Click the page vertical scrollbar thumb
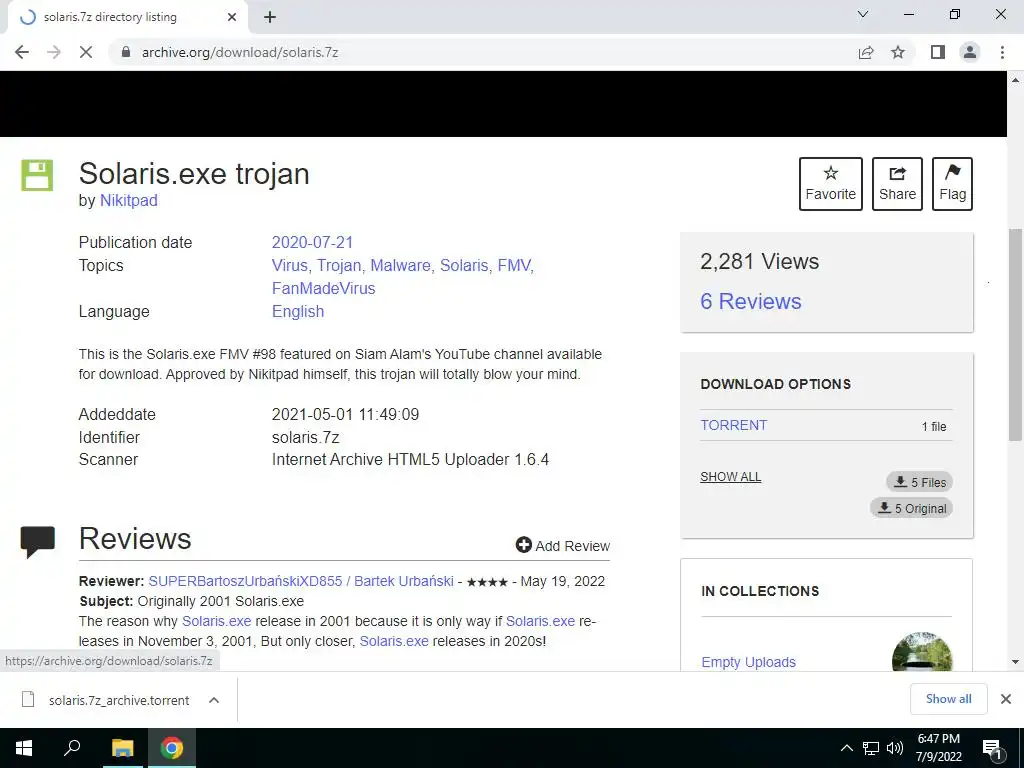Viewport: 1024px width, 768px height. [1015, 335]
